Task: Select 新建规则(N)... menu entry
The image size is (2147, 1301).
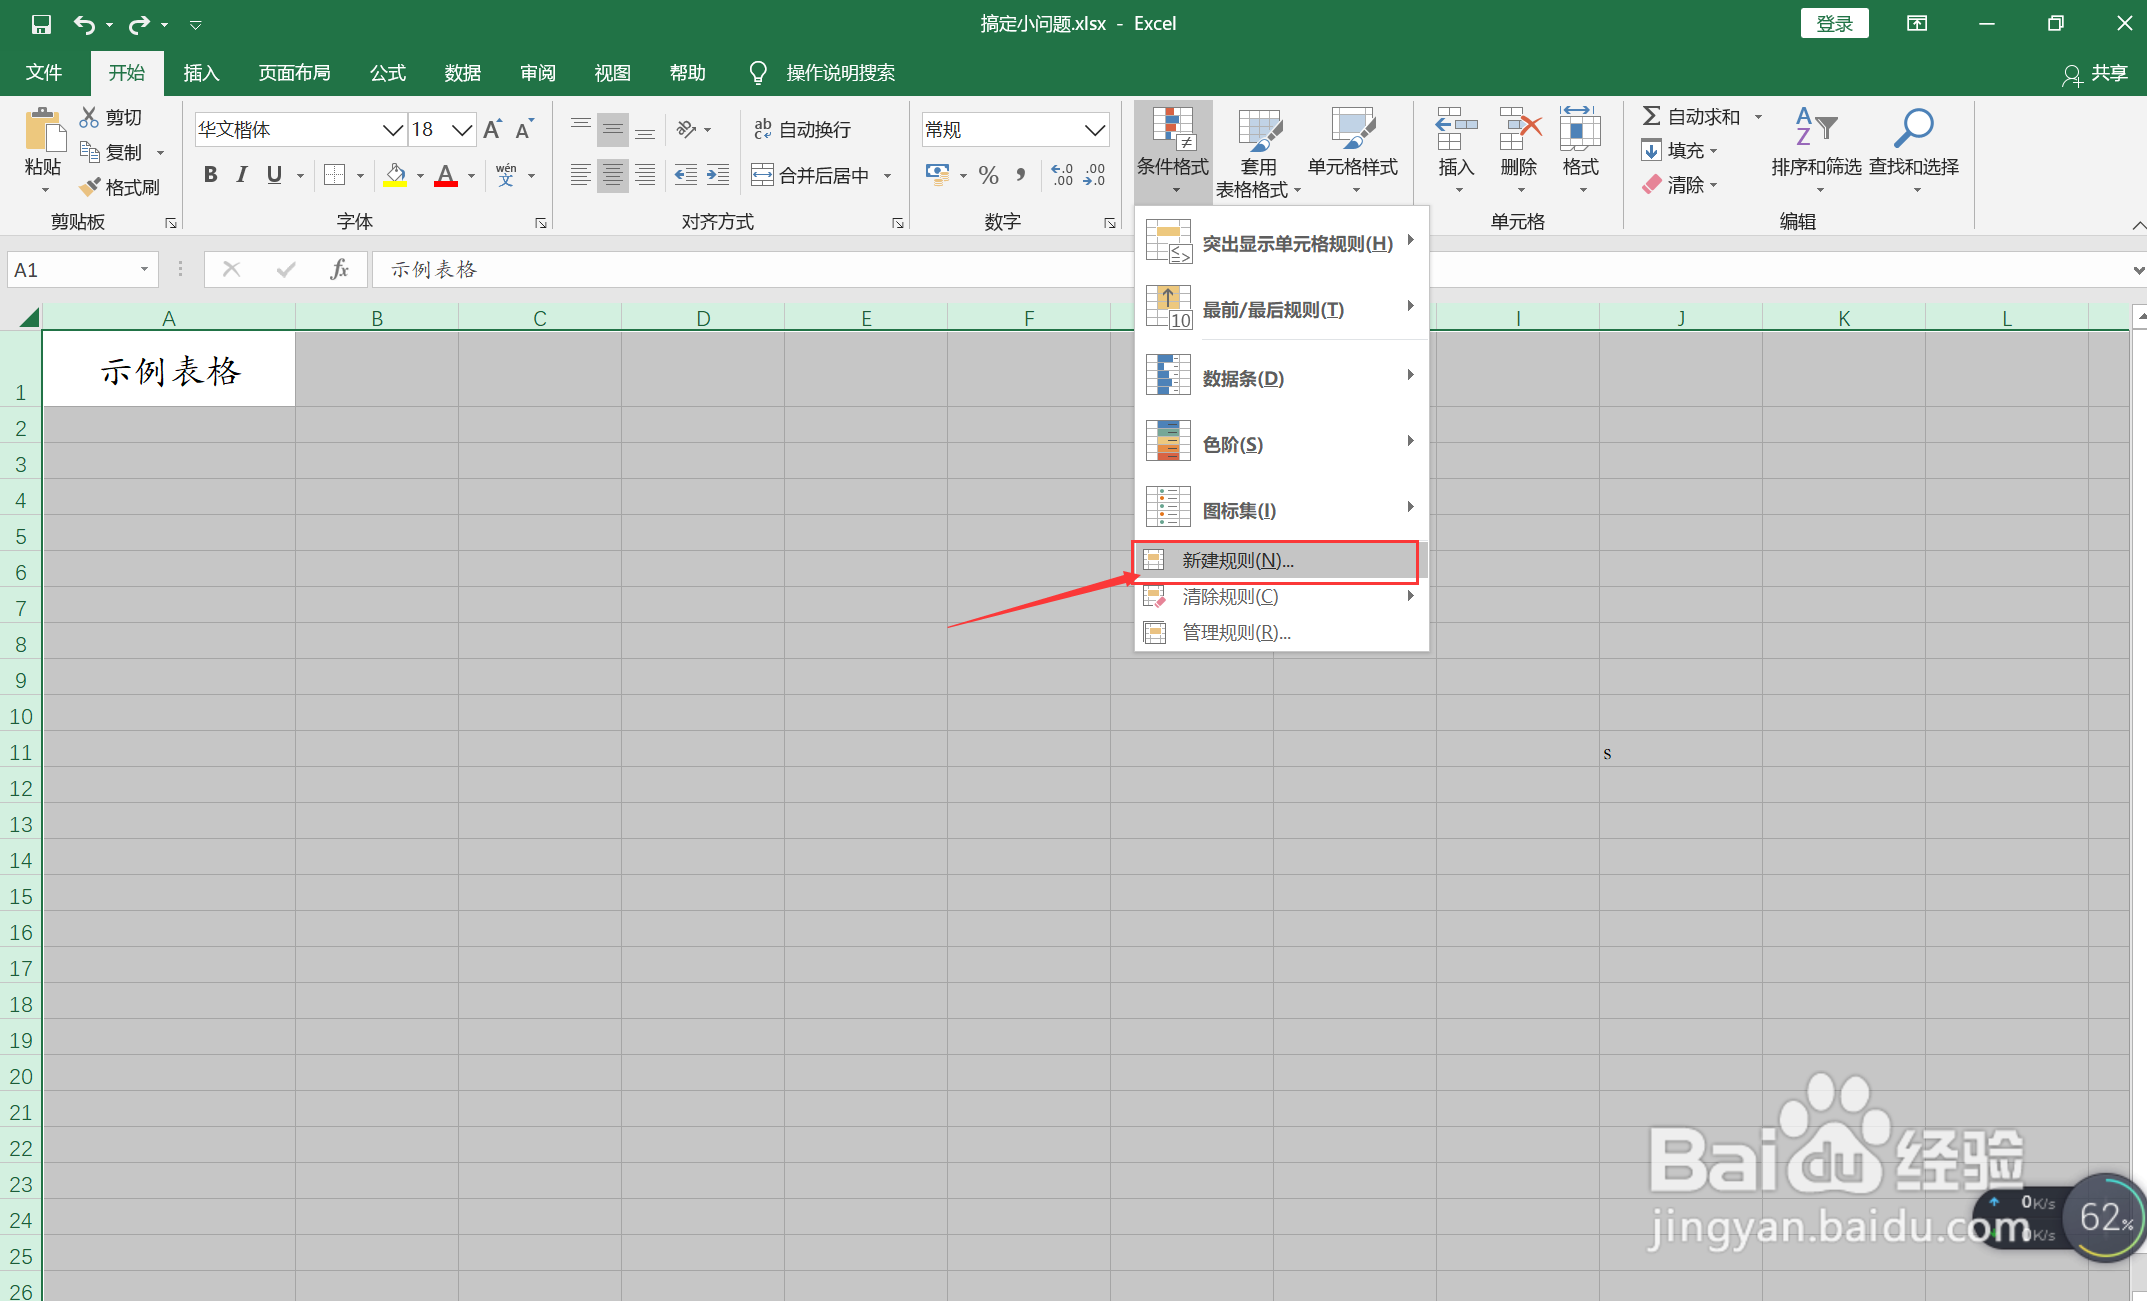Action: pyautogui.click(x=1237, y=561)
